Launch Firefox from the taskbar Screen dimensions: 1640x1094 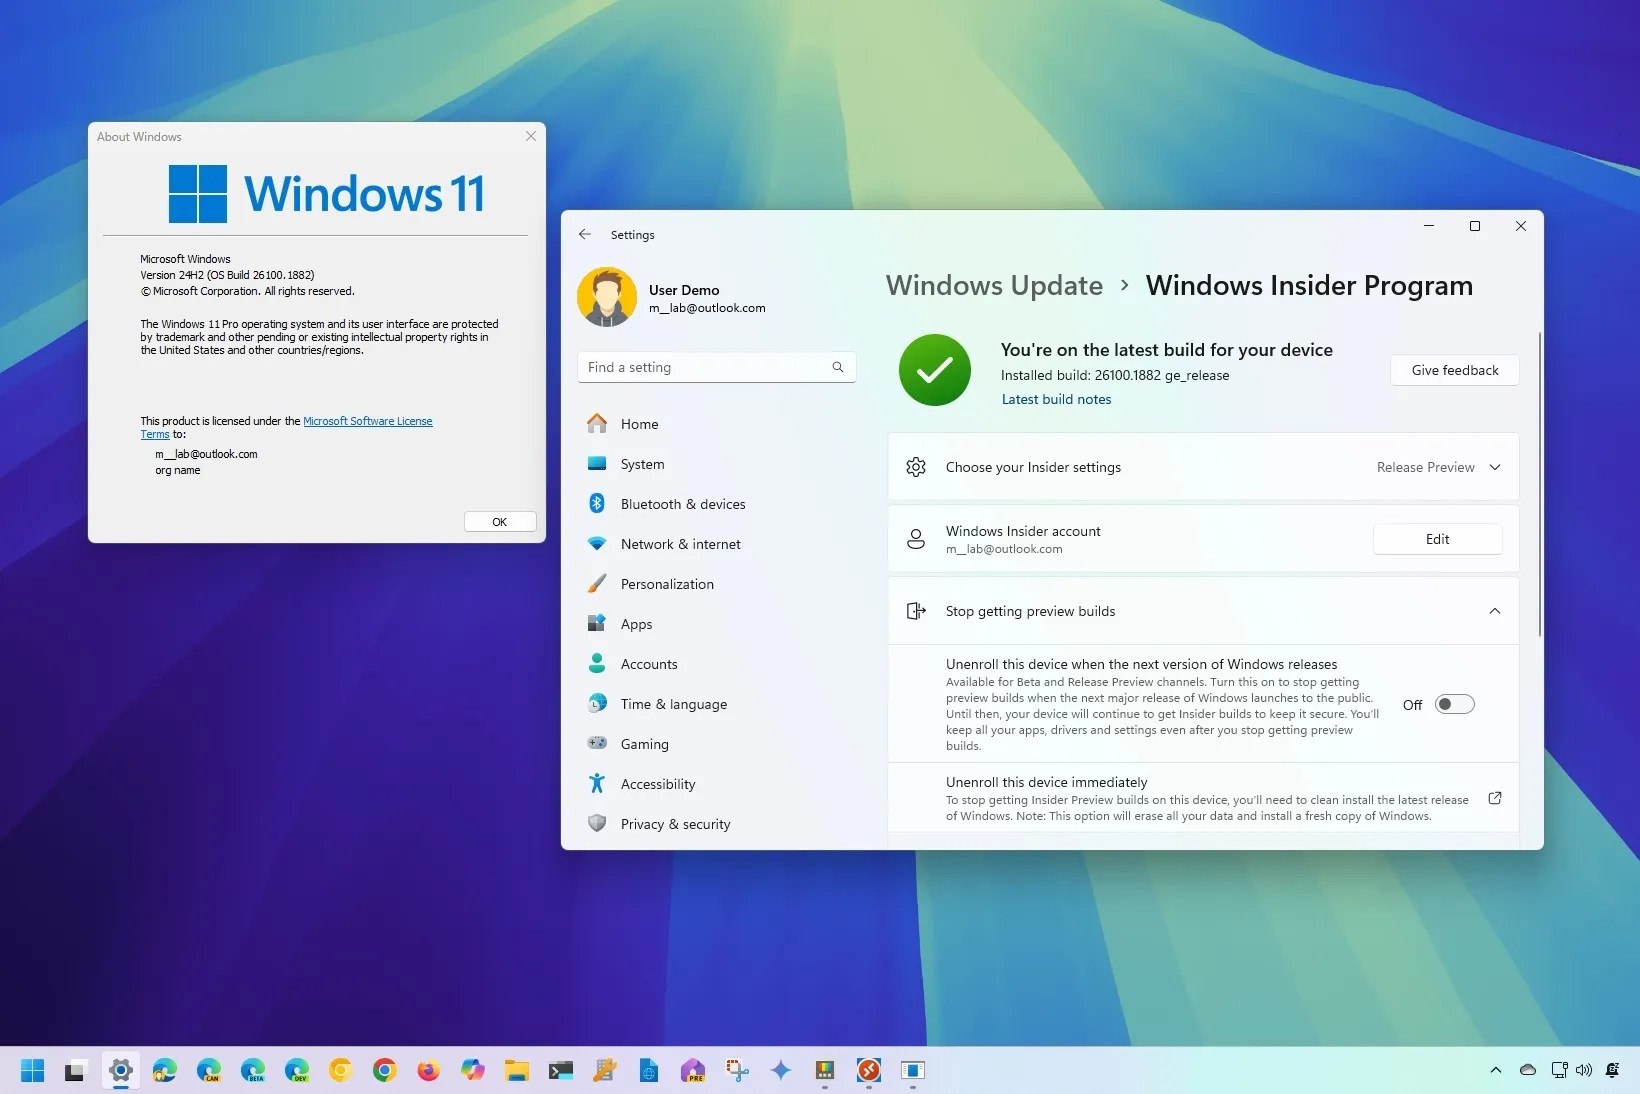(427, 1071)
